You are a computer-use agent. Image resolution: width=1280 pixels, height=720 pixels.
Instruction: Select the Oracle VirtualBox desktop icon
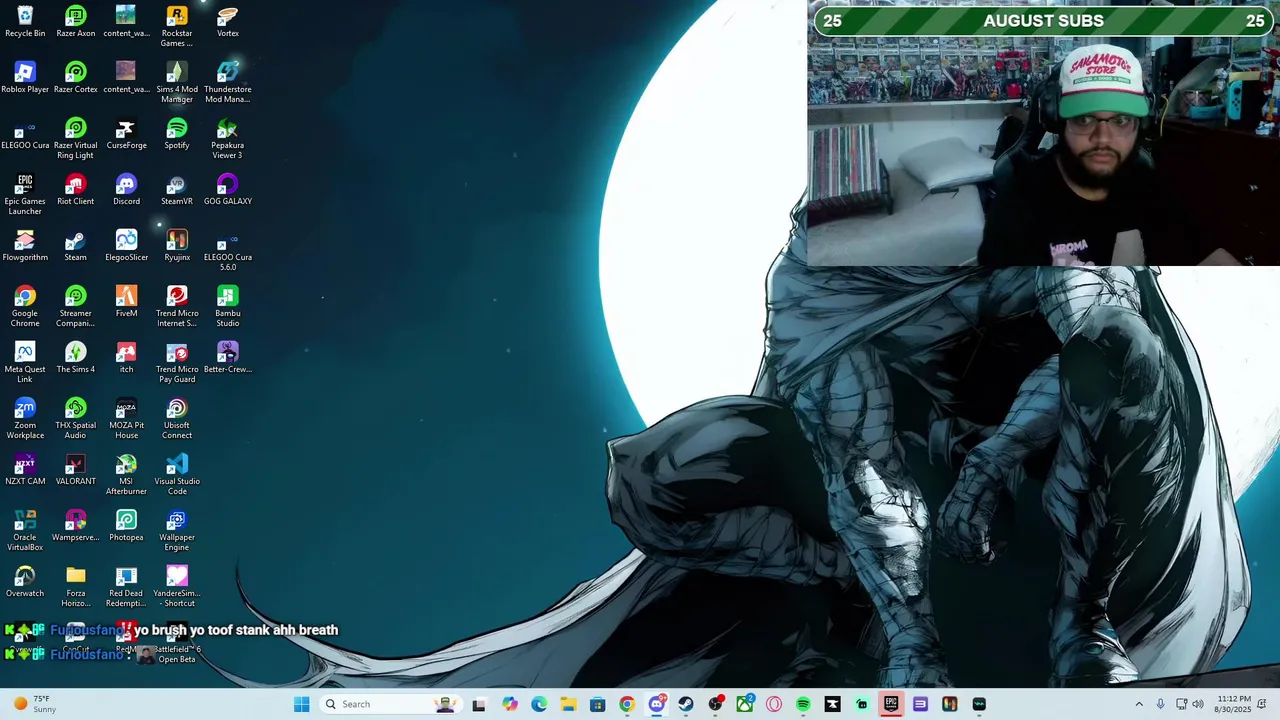(x=25, y=530)
